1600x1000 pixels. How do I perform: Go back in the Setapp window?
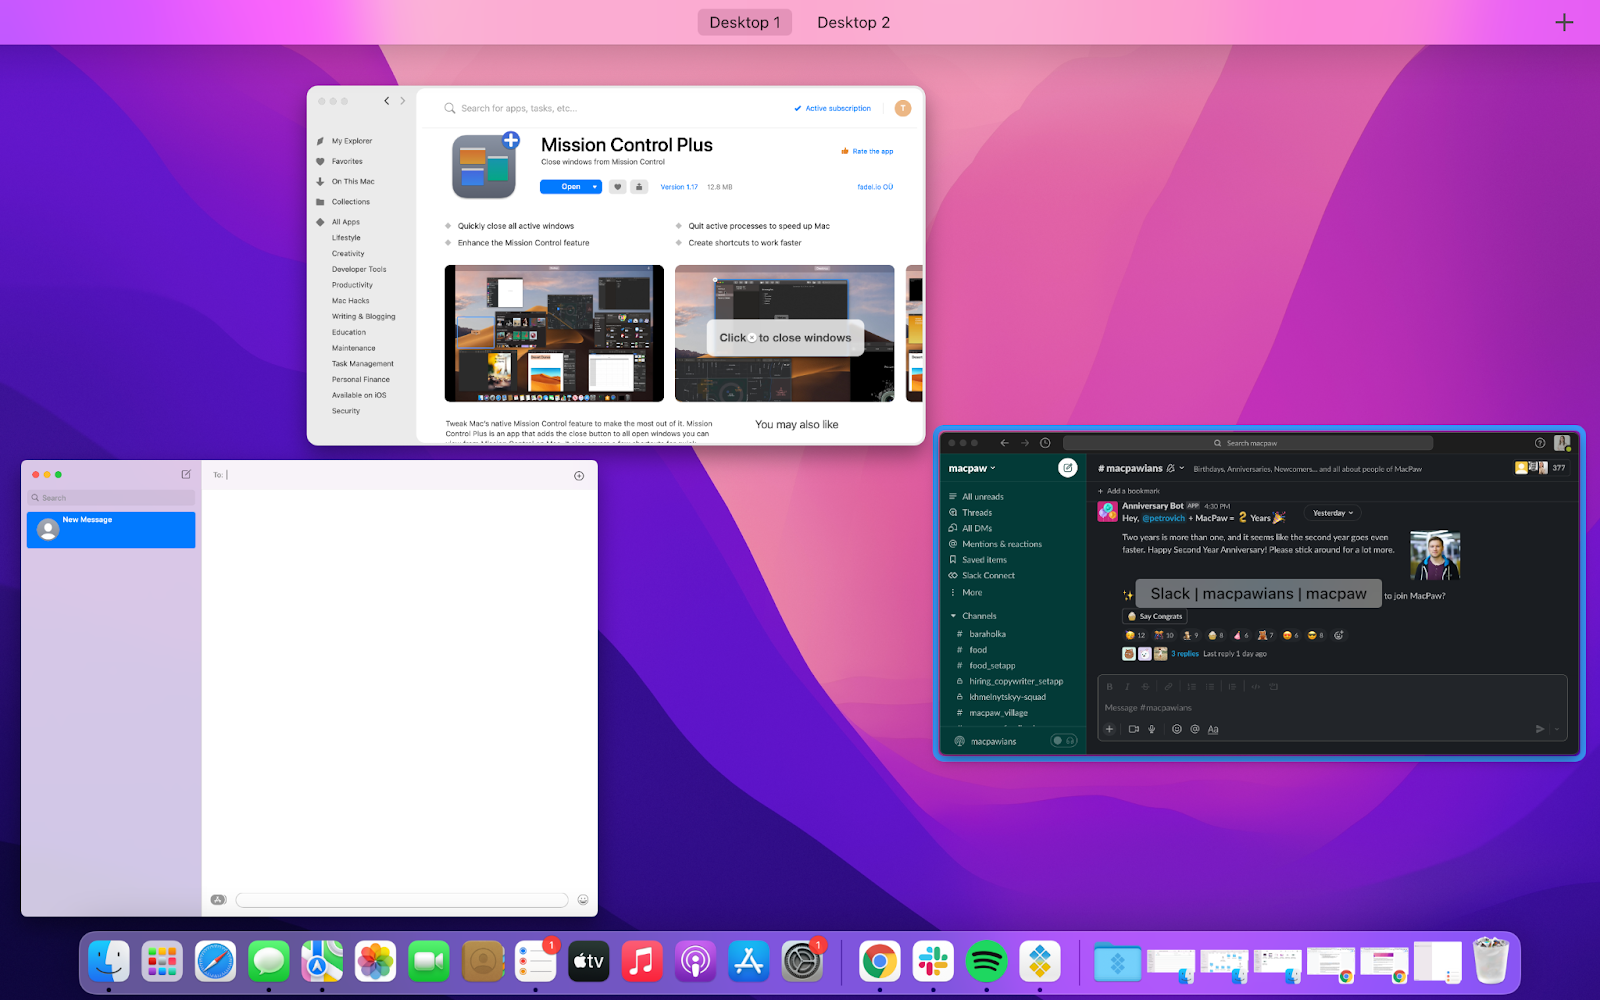(387, 101)
